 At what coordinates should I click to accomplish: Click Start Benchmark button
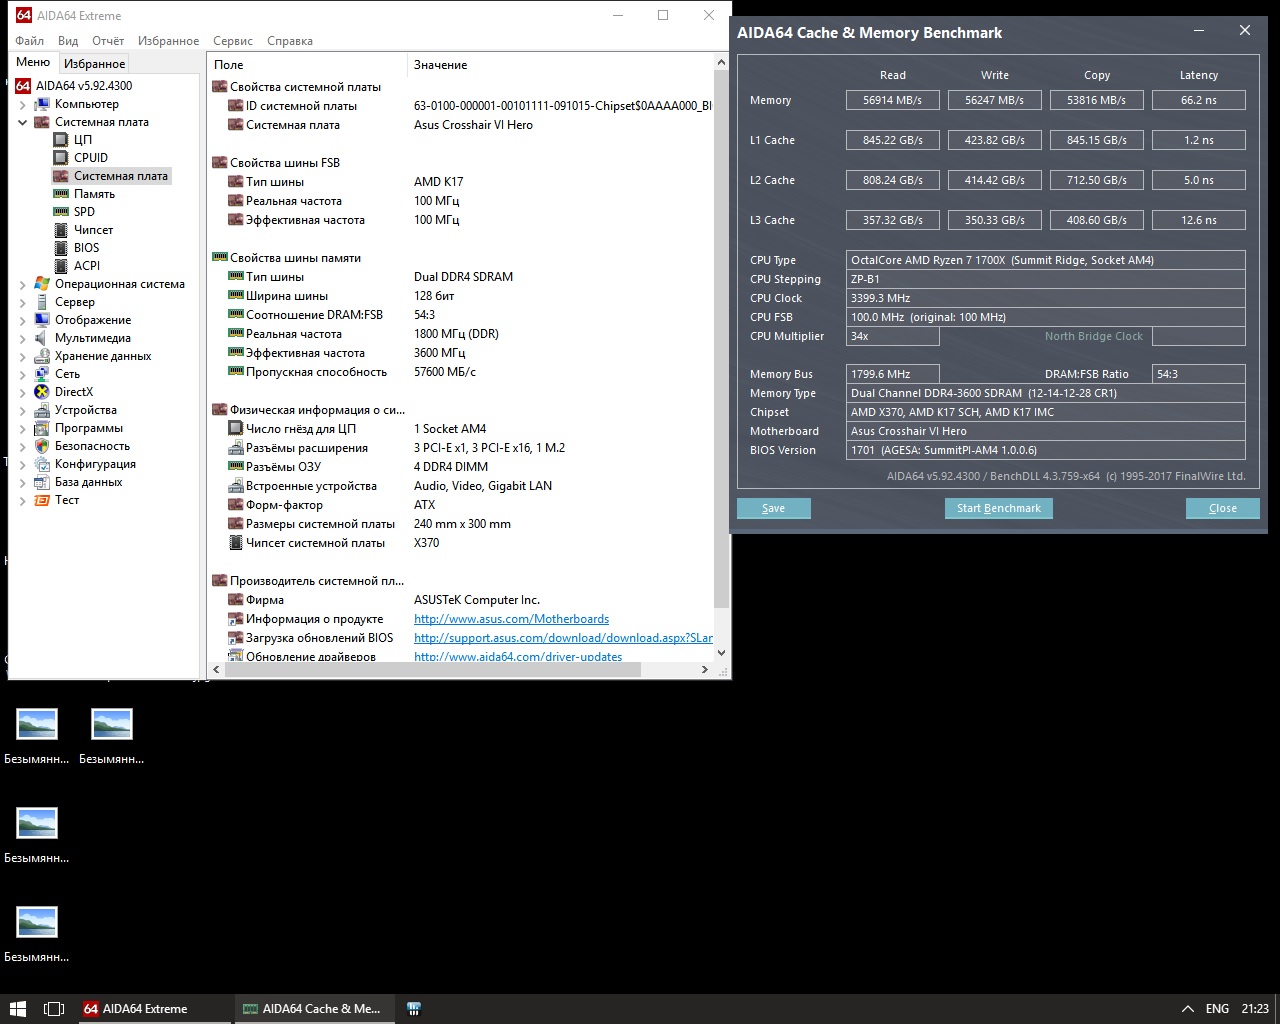[998, 508]
